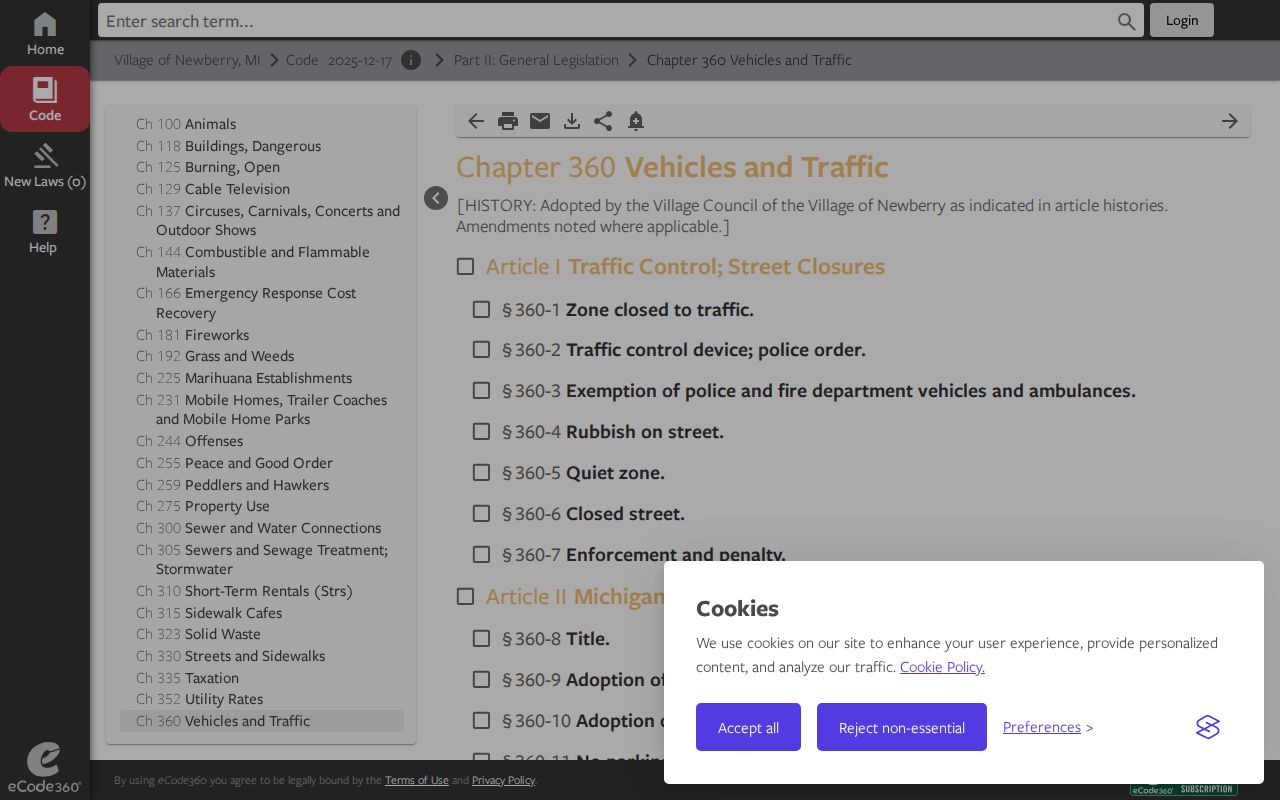Share the chapter link
The height and width of the screenshot is (800, 1280).
[x=603, y=121]
